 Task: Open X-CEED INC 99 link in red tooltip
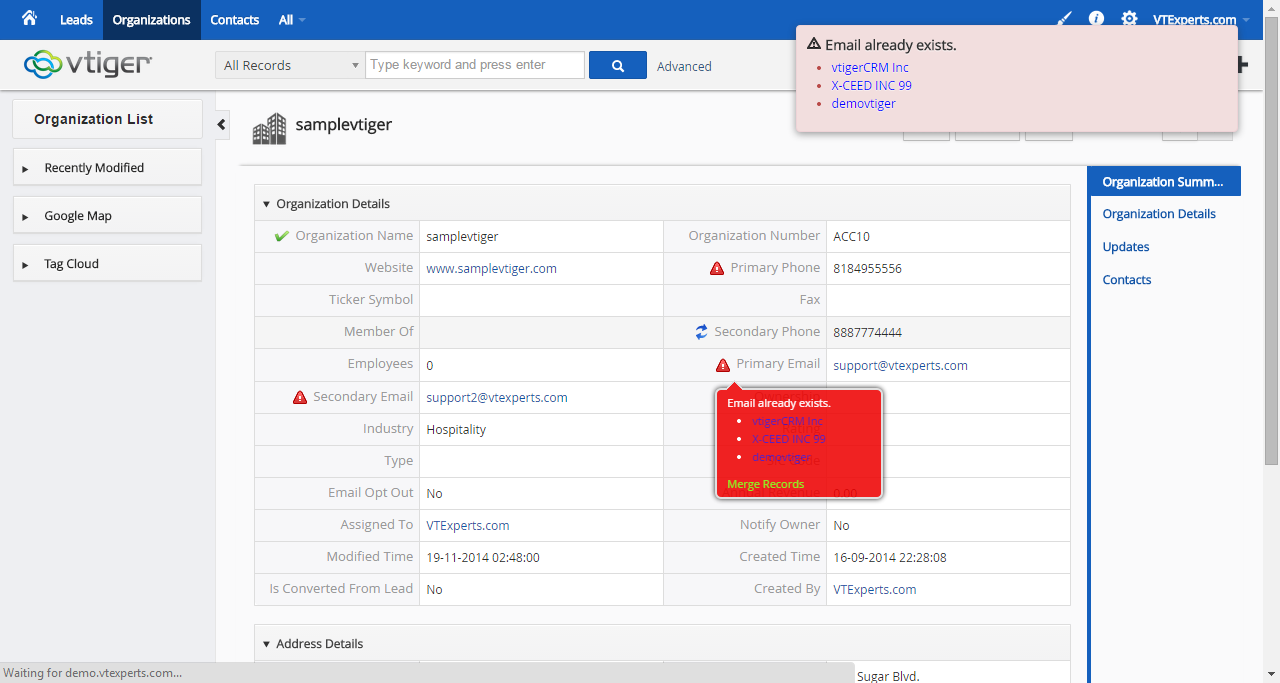click(x=789, y=439)
